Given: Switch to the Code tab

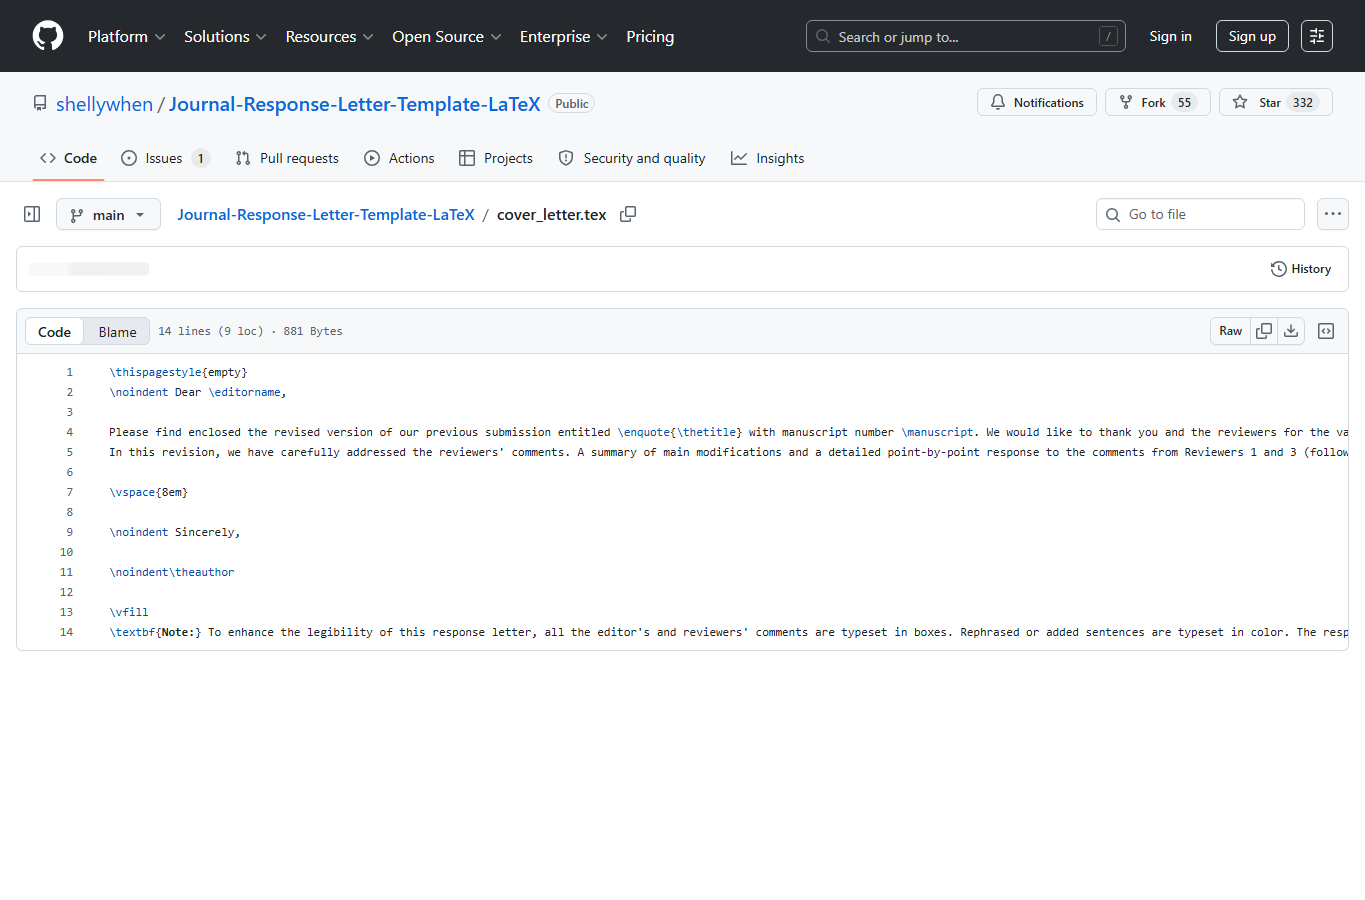Looking at the screenshot, I should pos(68,158).
